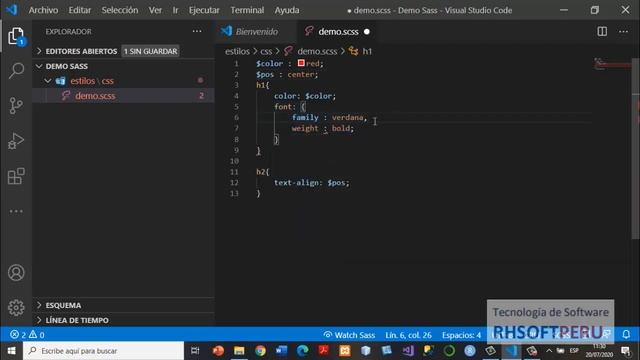This screenshot has height=360, width=640.
Task: Show additional views ellipsis in activity bar
Action: 16,211
